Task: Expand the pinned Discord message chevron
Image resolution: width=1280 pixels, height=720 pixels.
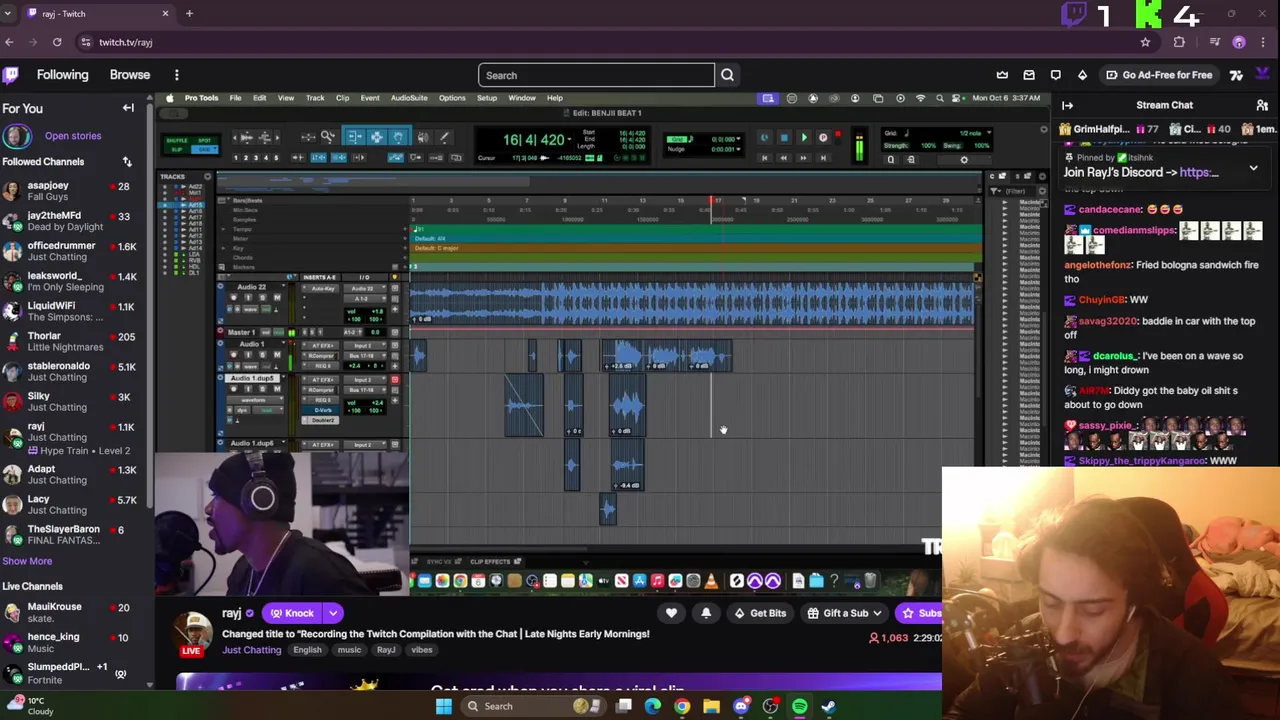Action: point(1253,169)
